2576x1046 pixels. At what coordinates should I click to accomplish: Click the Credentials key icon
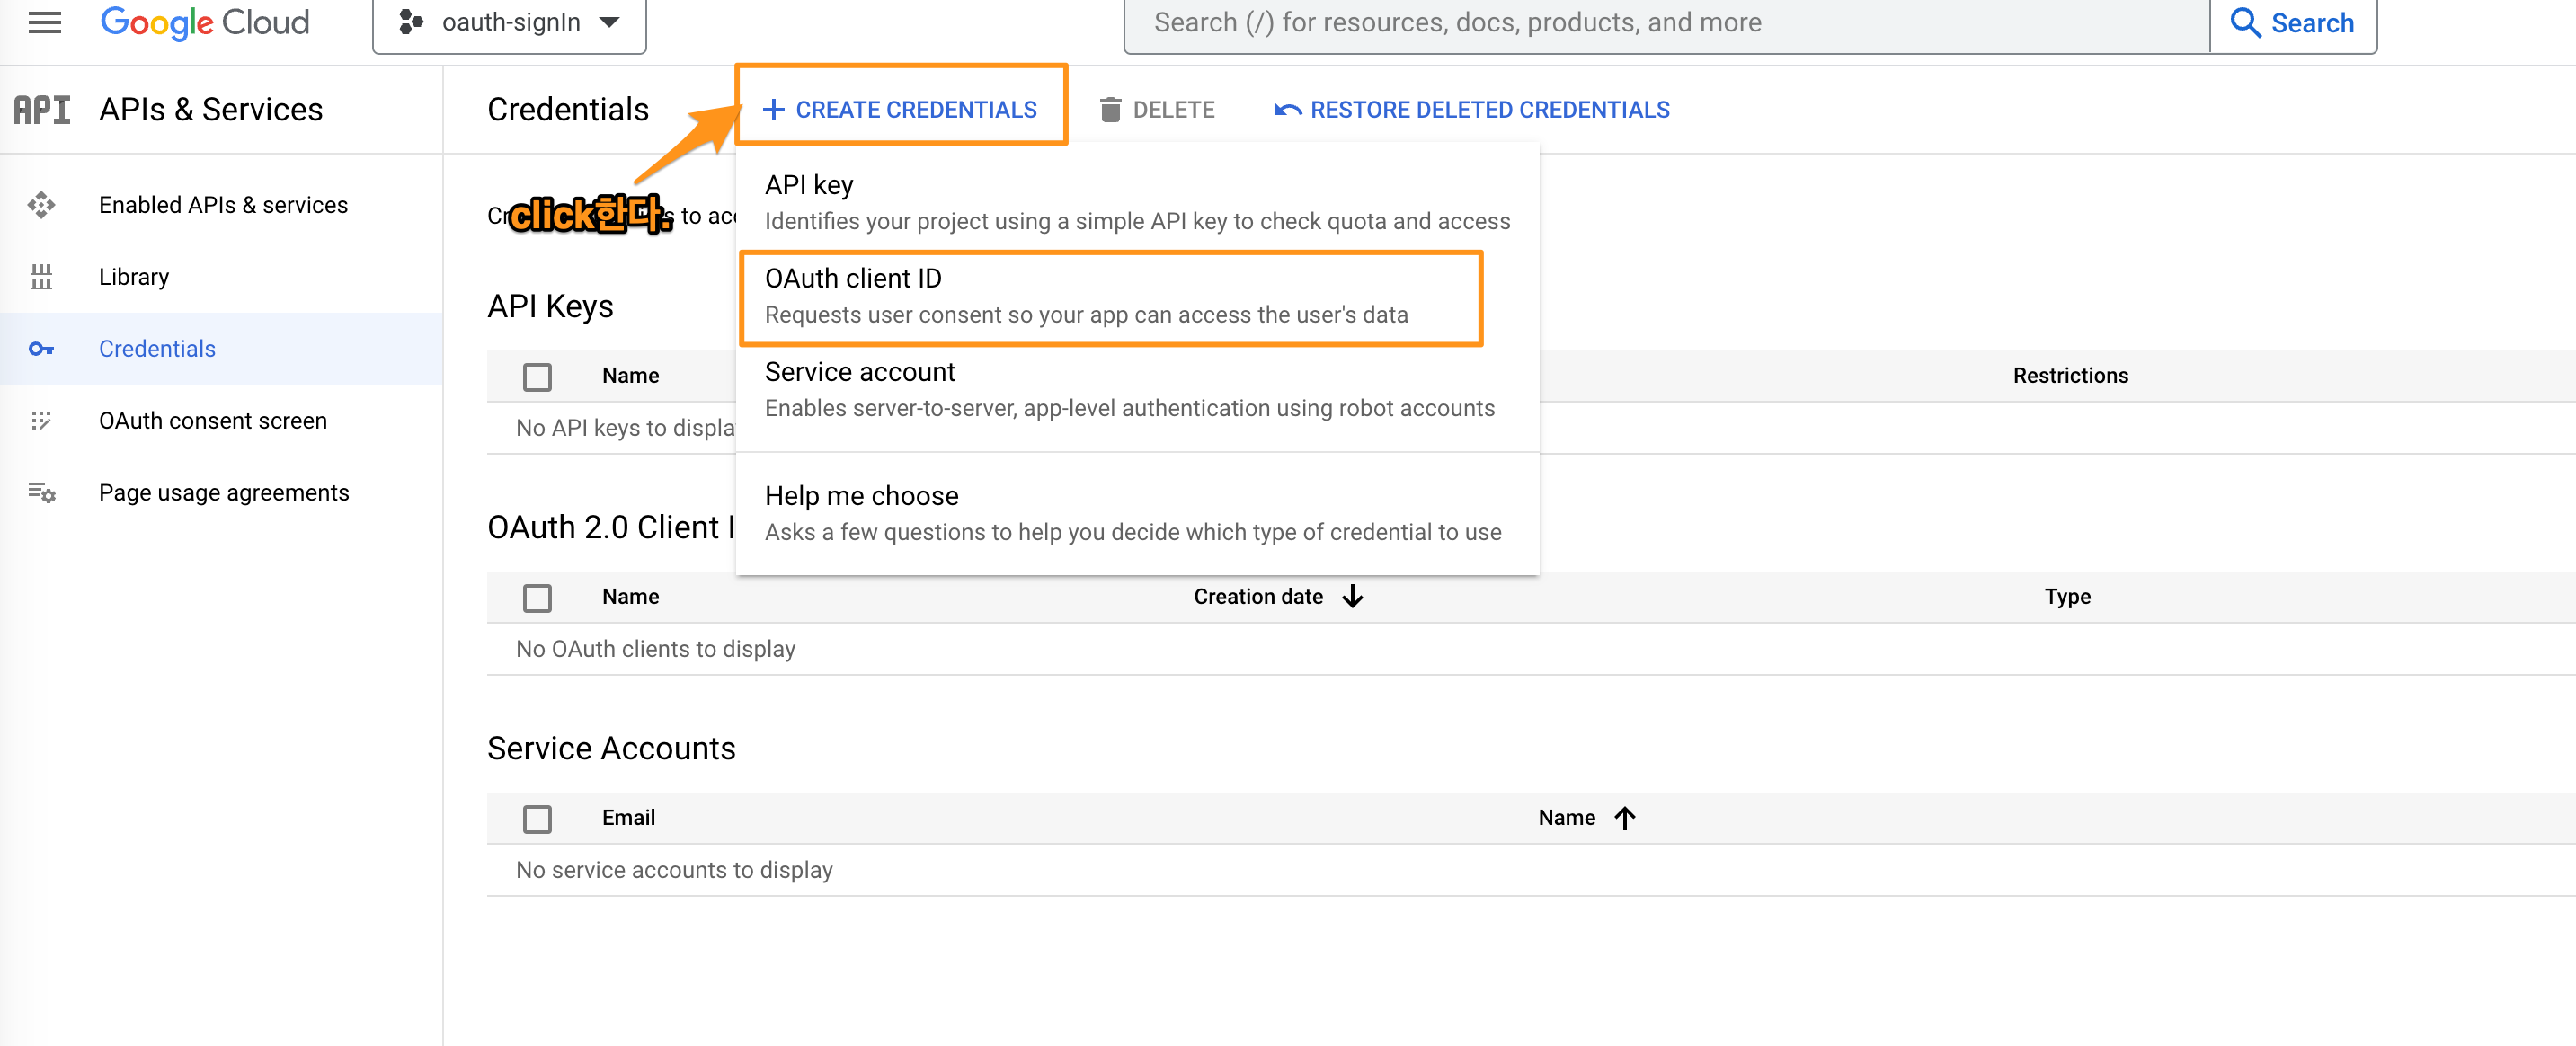(x=41, y=349)
